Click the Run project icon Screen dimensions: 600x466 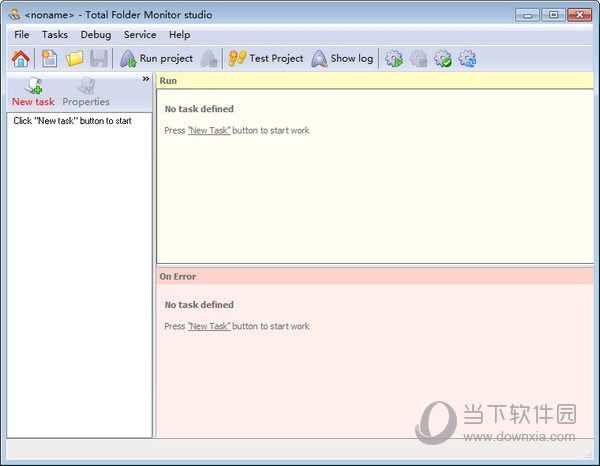pos(128,59)
